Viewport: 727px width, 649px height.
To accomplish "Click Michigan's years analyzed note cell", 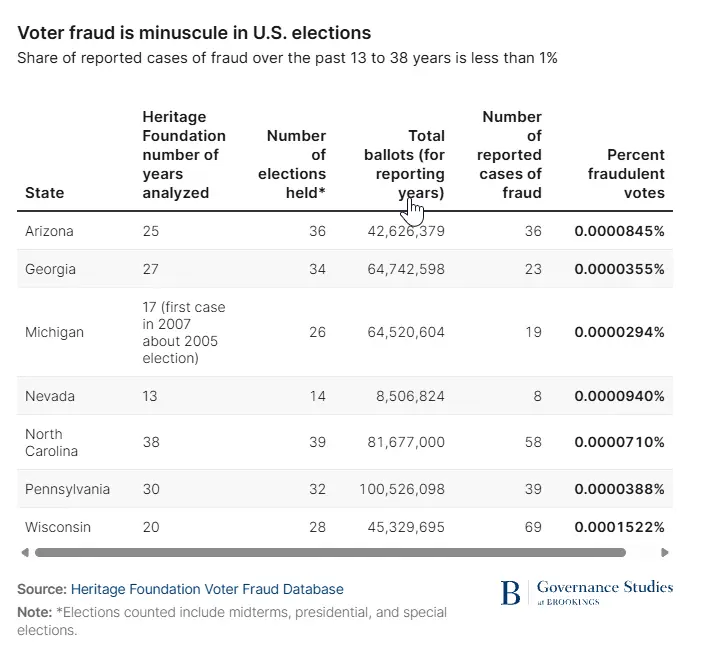I will 184,332.
